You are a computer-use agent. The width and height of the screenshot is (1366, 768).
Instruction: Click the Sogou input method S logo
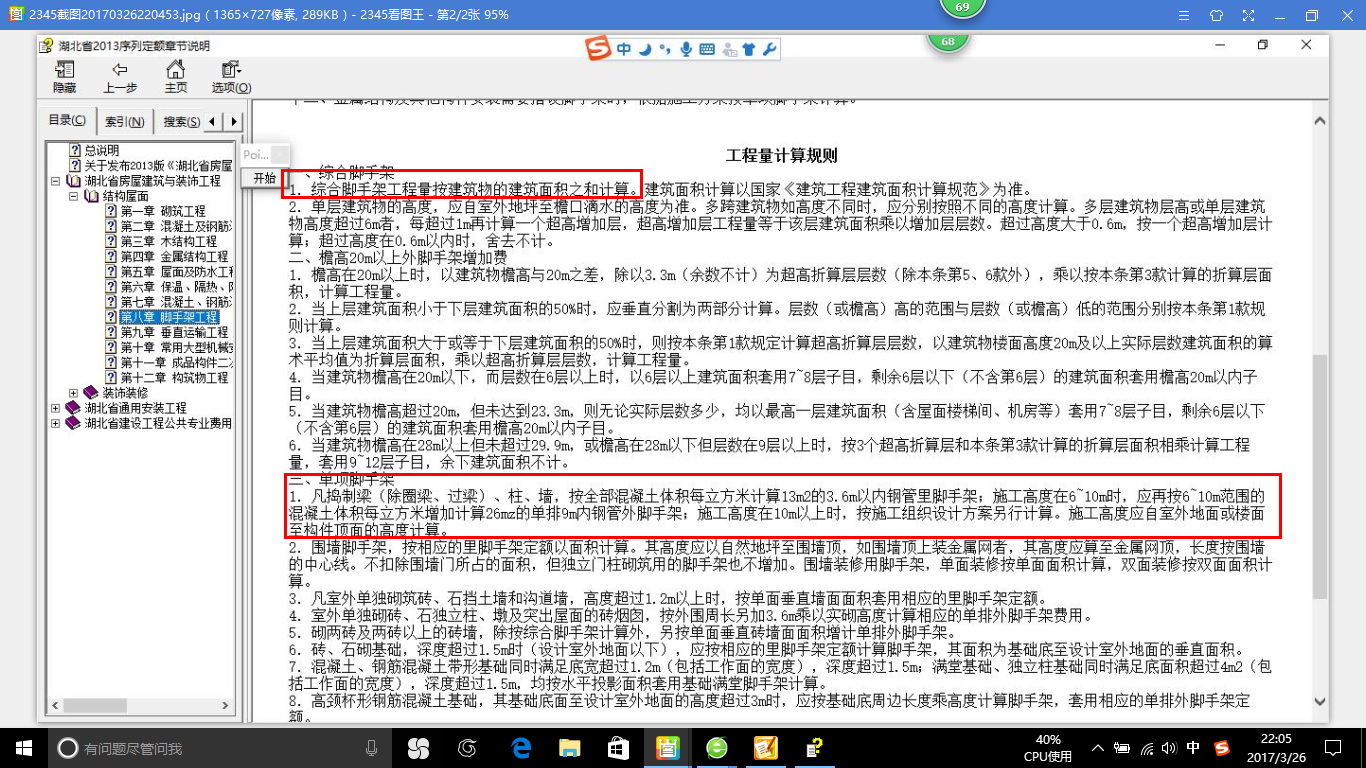click(598, 48)
